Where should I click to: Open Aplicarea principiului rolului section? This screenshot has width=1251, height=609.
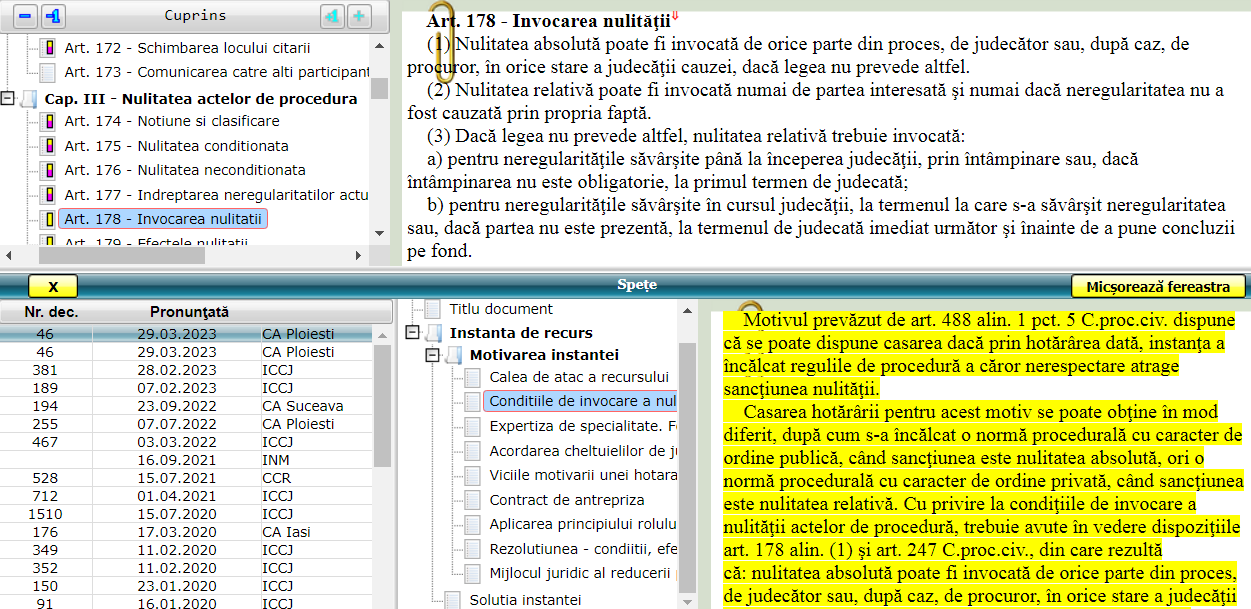point(583,524)
